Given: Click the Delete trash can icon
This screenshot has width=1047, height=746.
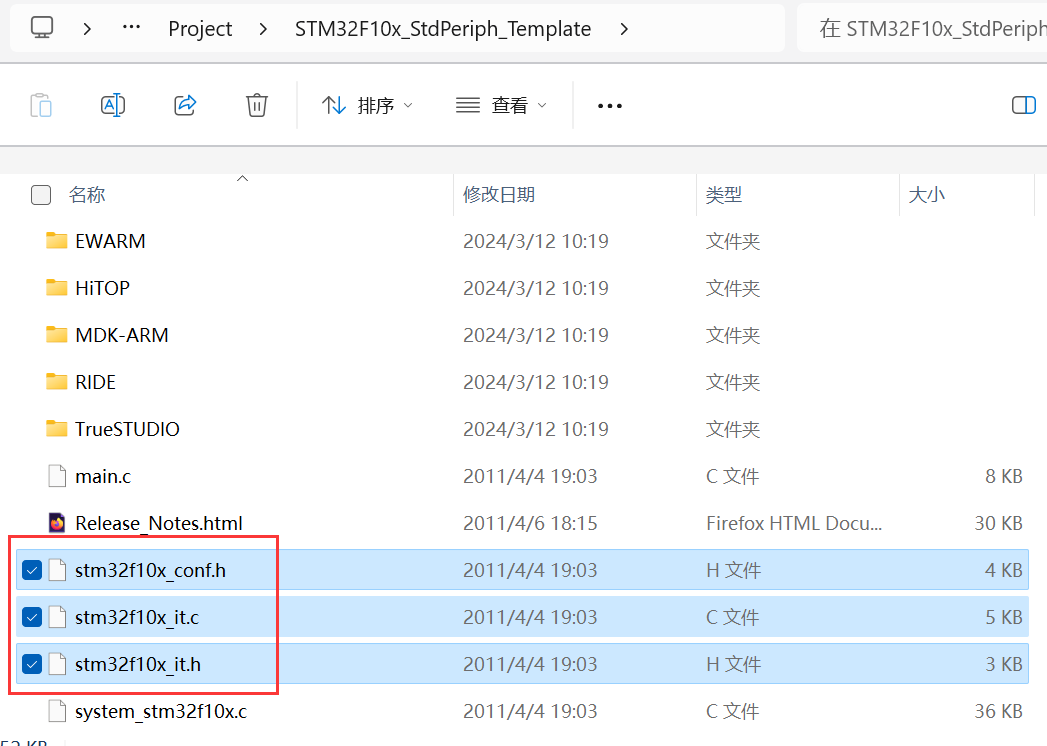Looking at the screenshot, I should pyautogui.click(x=256, y=105).
